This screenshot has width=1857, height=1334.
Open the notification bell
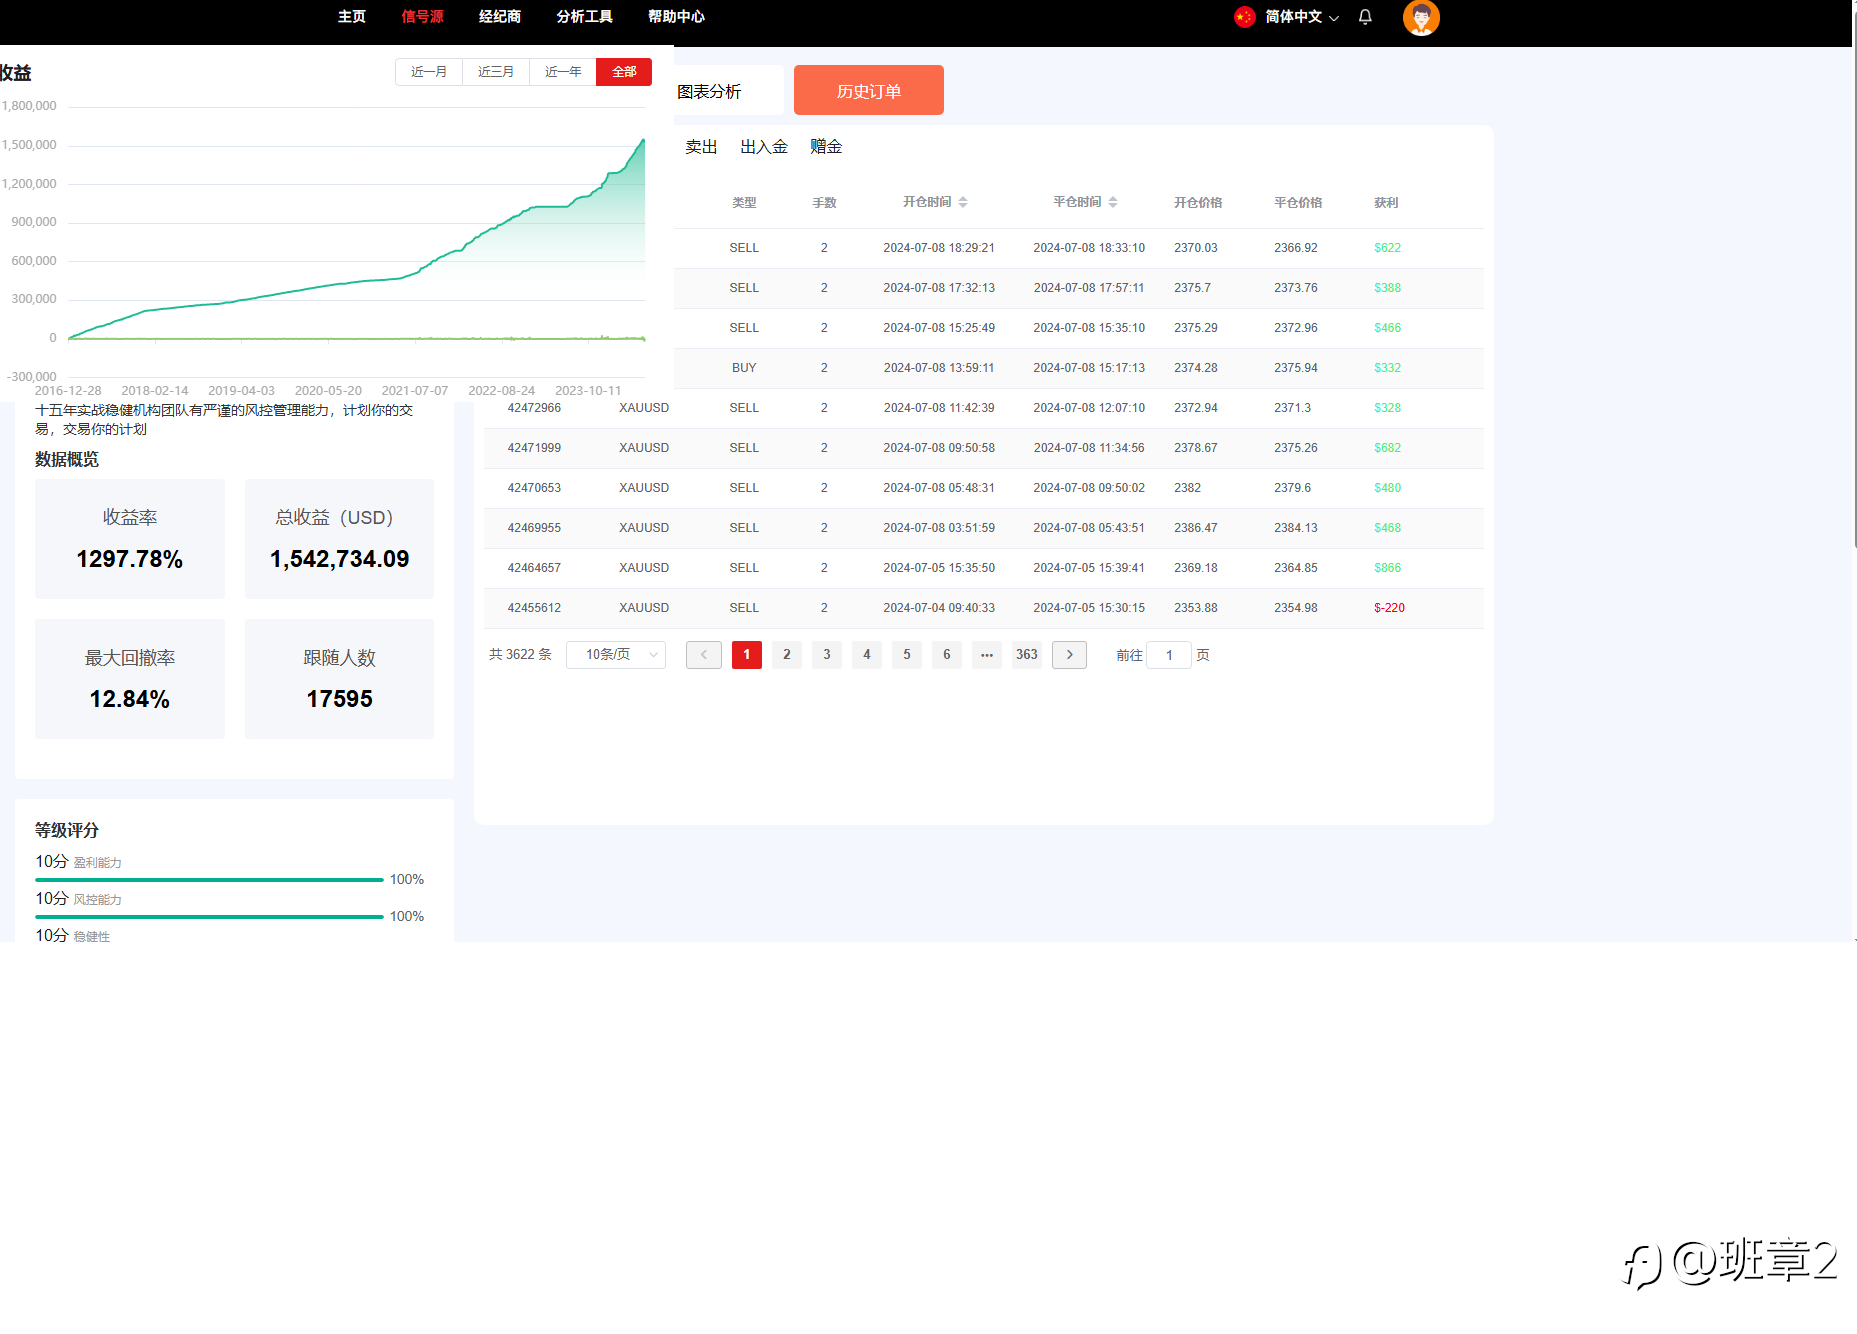coord(1365,17)
